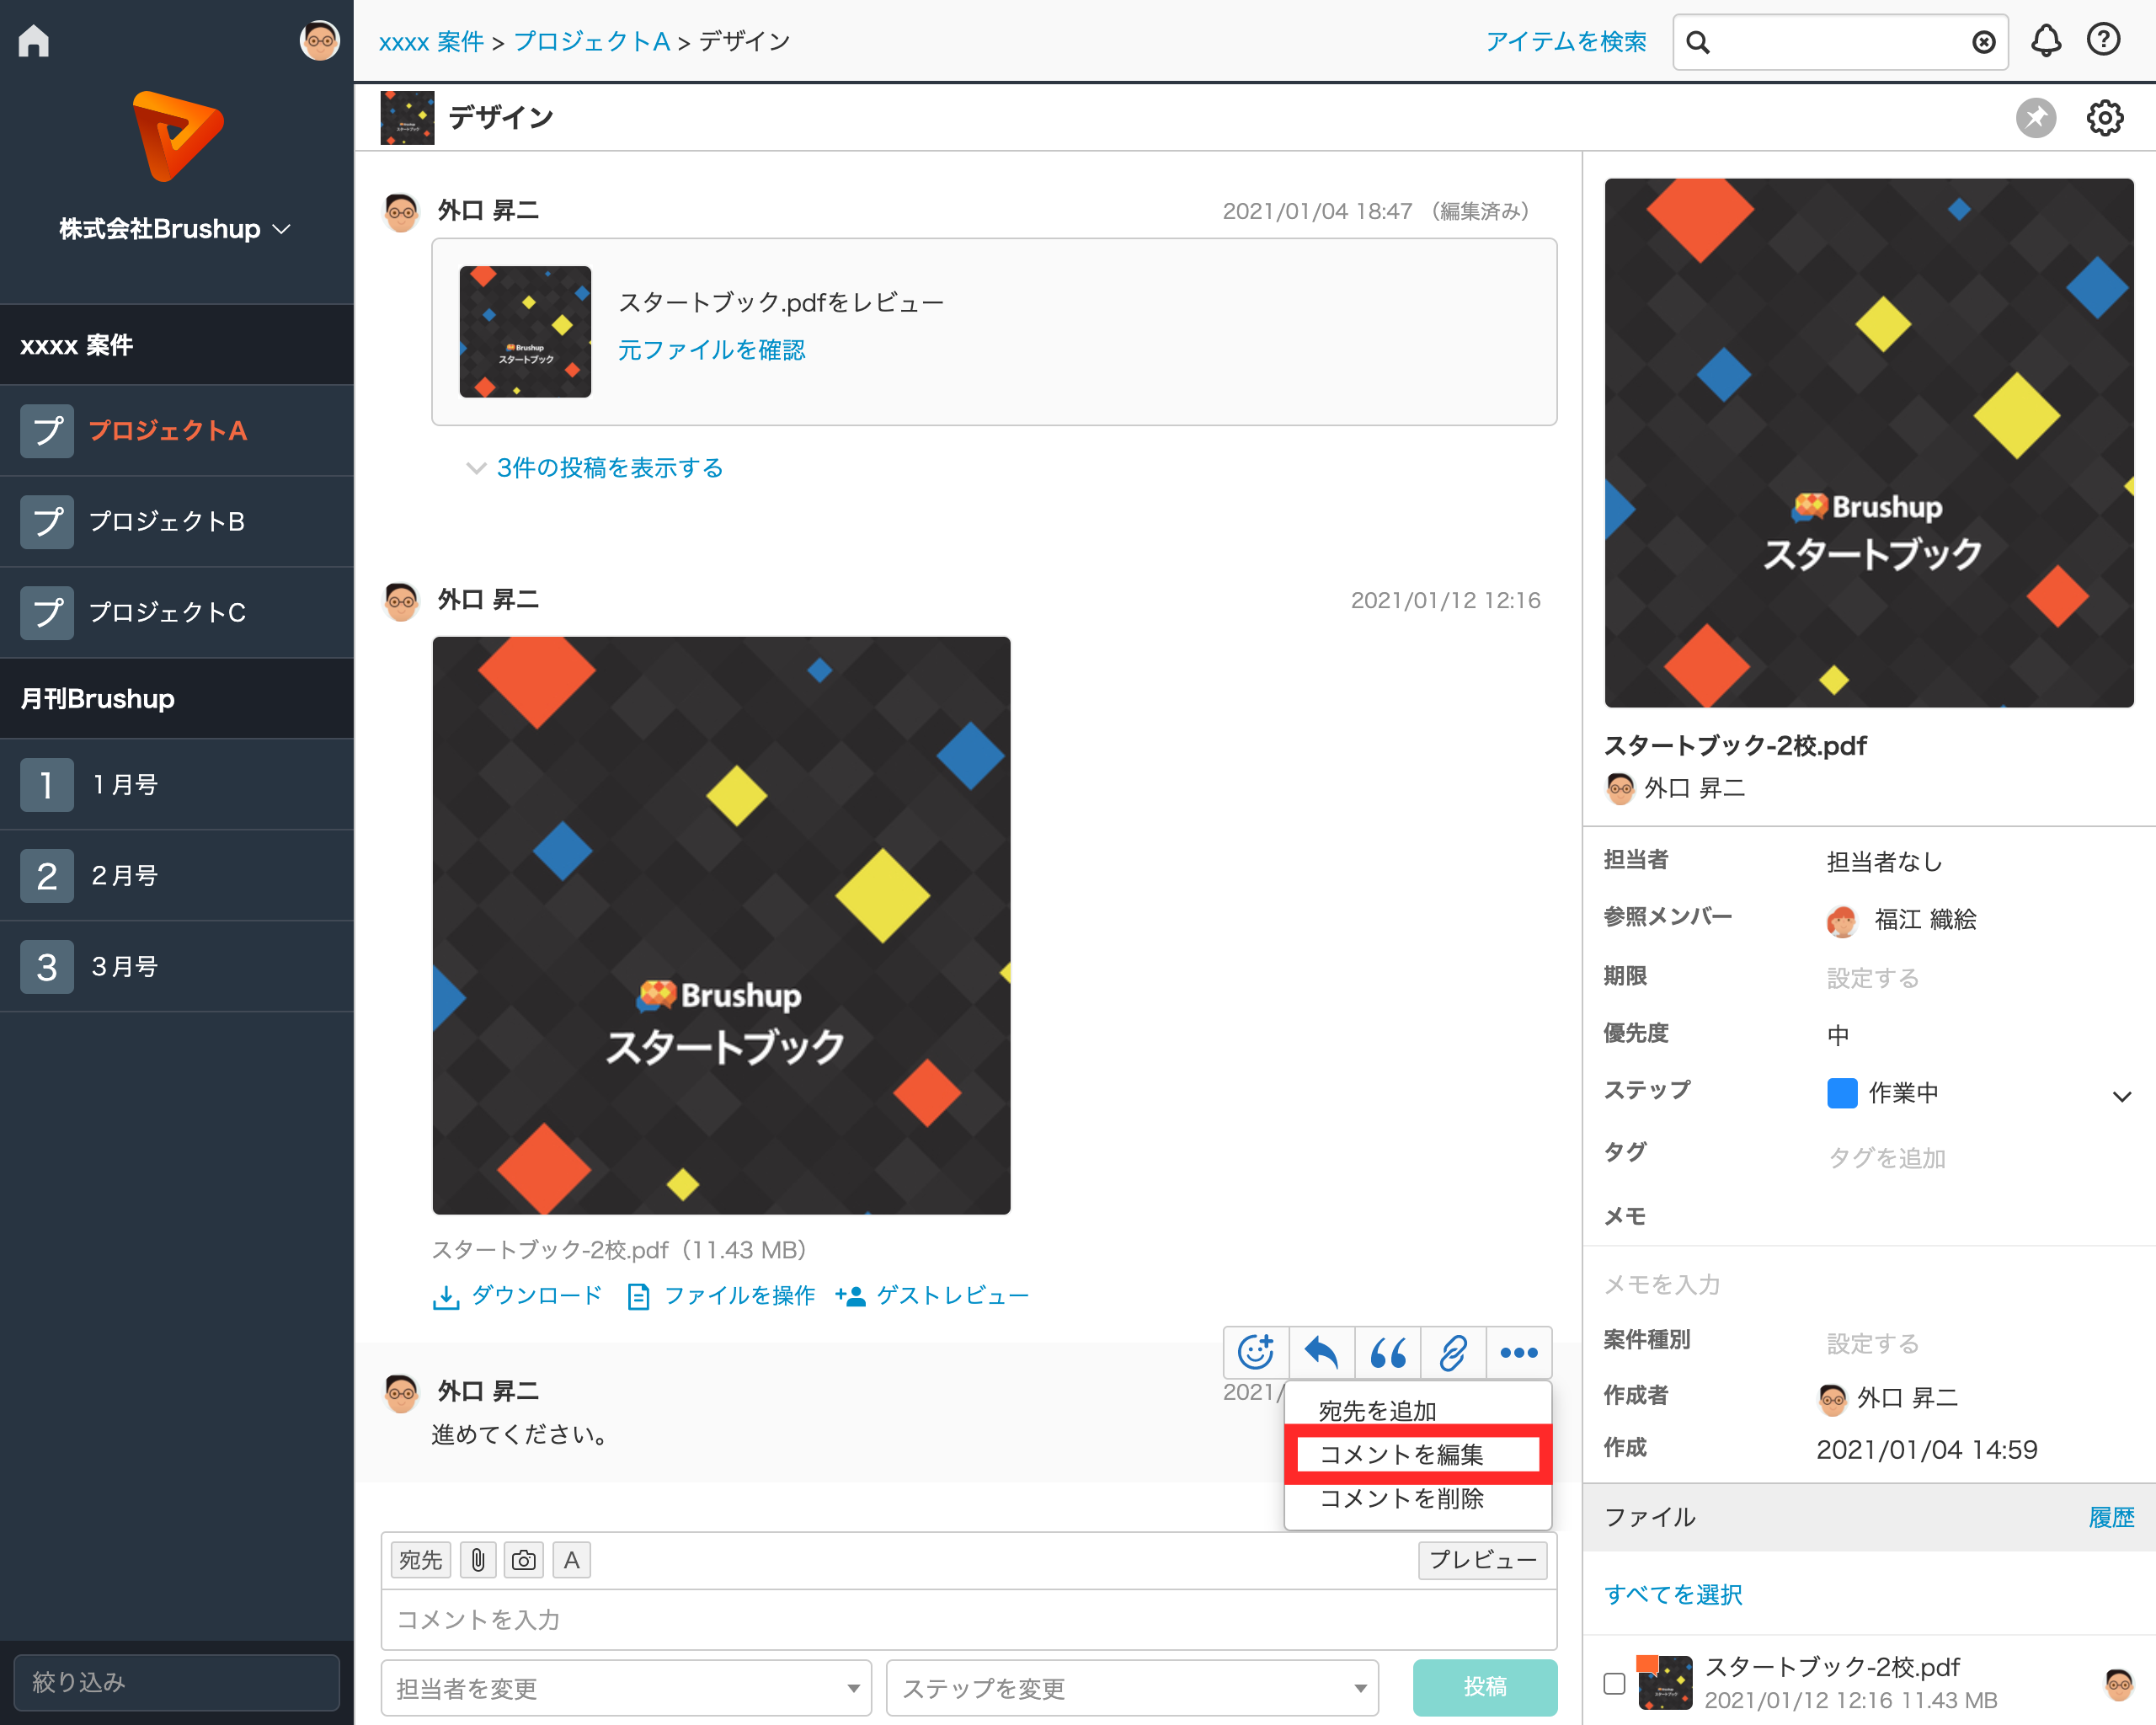Viewport: 2156px width, 1725px height.
Task: Copy comment link with chain icon
Action: pyautogui.click(x=1453, y=1353)
